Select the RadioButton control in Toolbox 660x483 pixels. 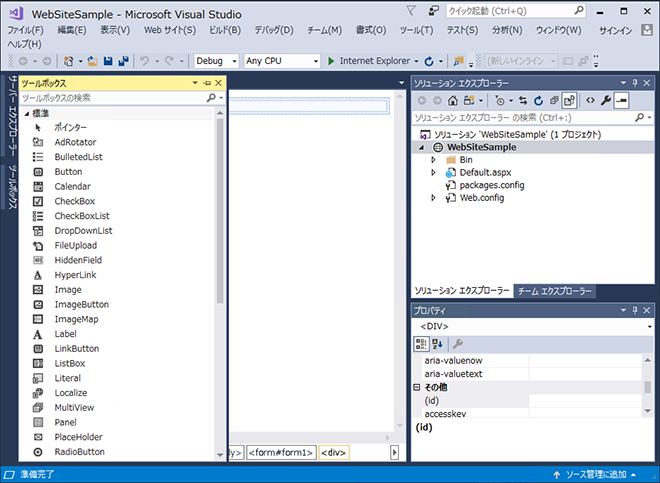pyautogui.click(x=80, y=452)
